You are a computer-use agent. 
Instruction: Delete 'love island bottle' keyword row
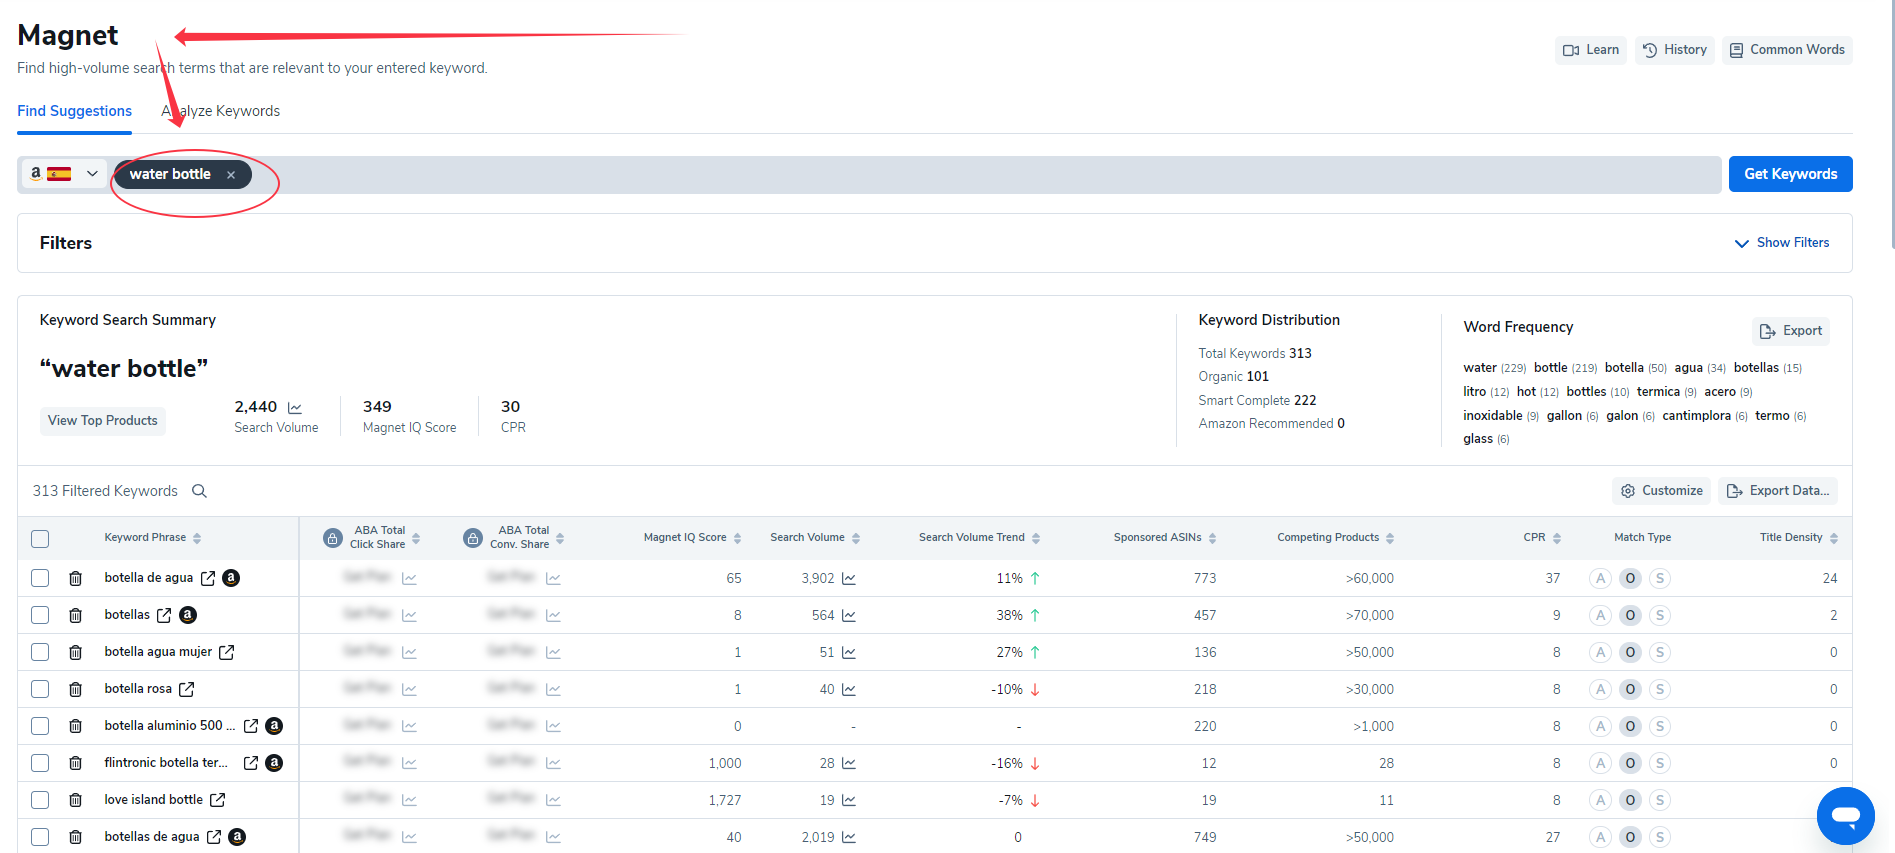point(75,800)
